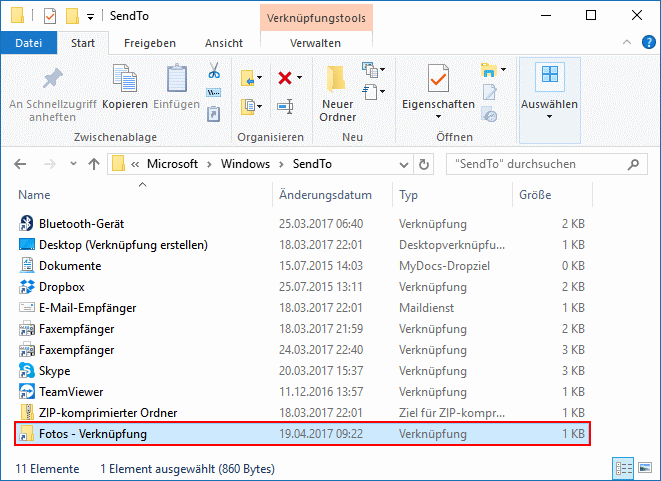Open the Delete dropdown arrow

[x=299, y=78]
